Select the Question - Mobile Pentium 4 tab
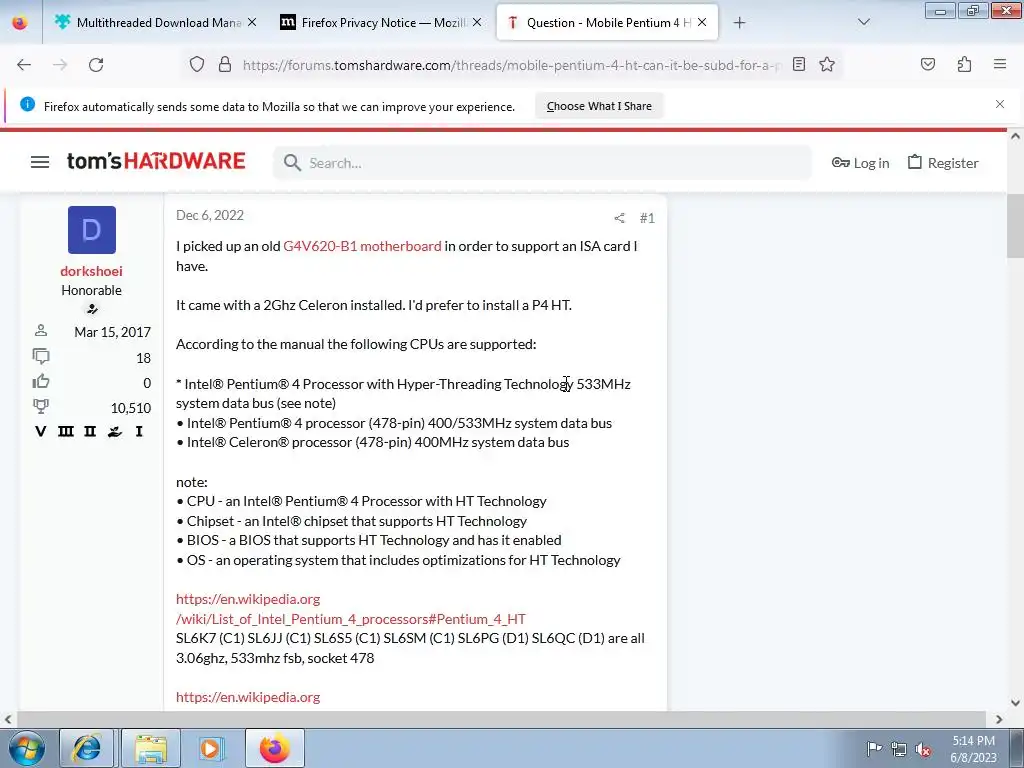Viewport: 1024px width, 768px height. pyautogui.click(x=607, y=23)
